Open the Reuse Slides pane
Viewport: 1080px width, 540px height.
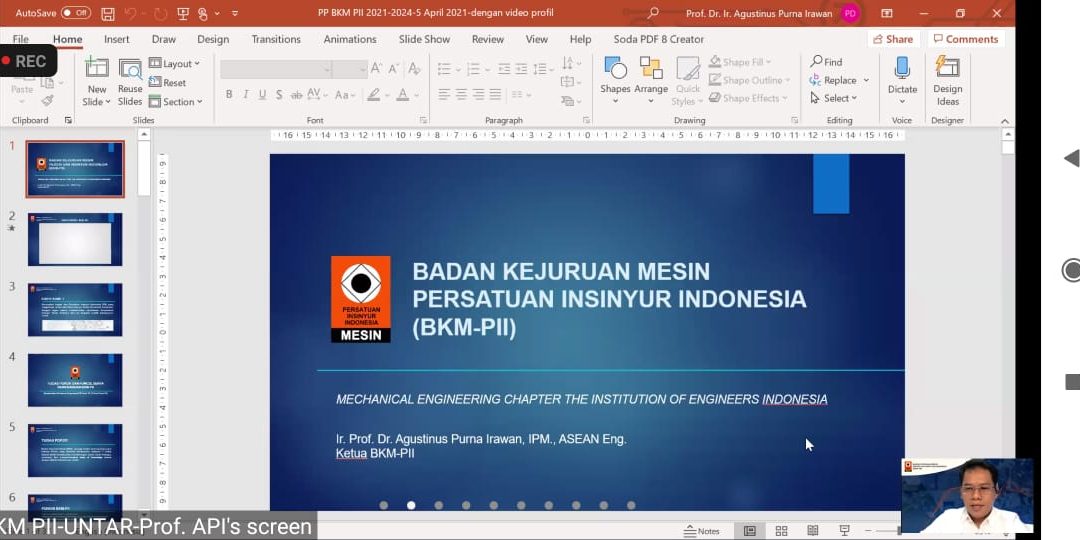[x=129, y=70]
